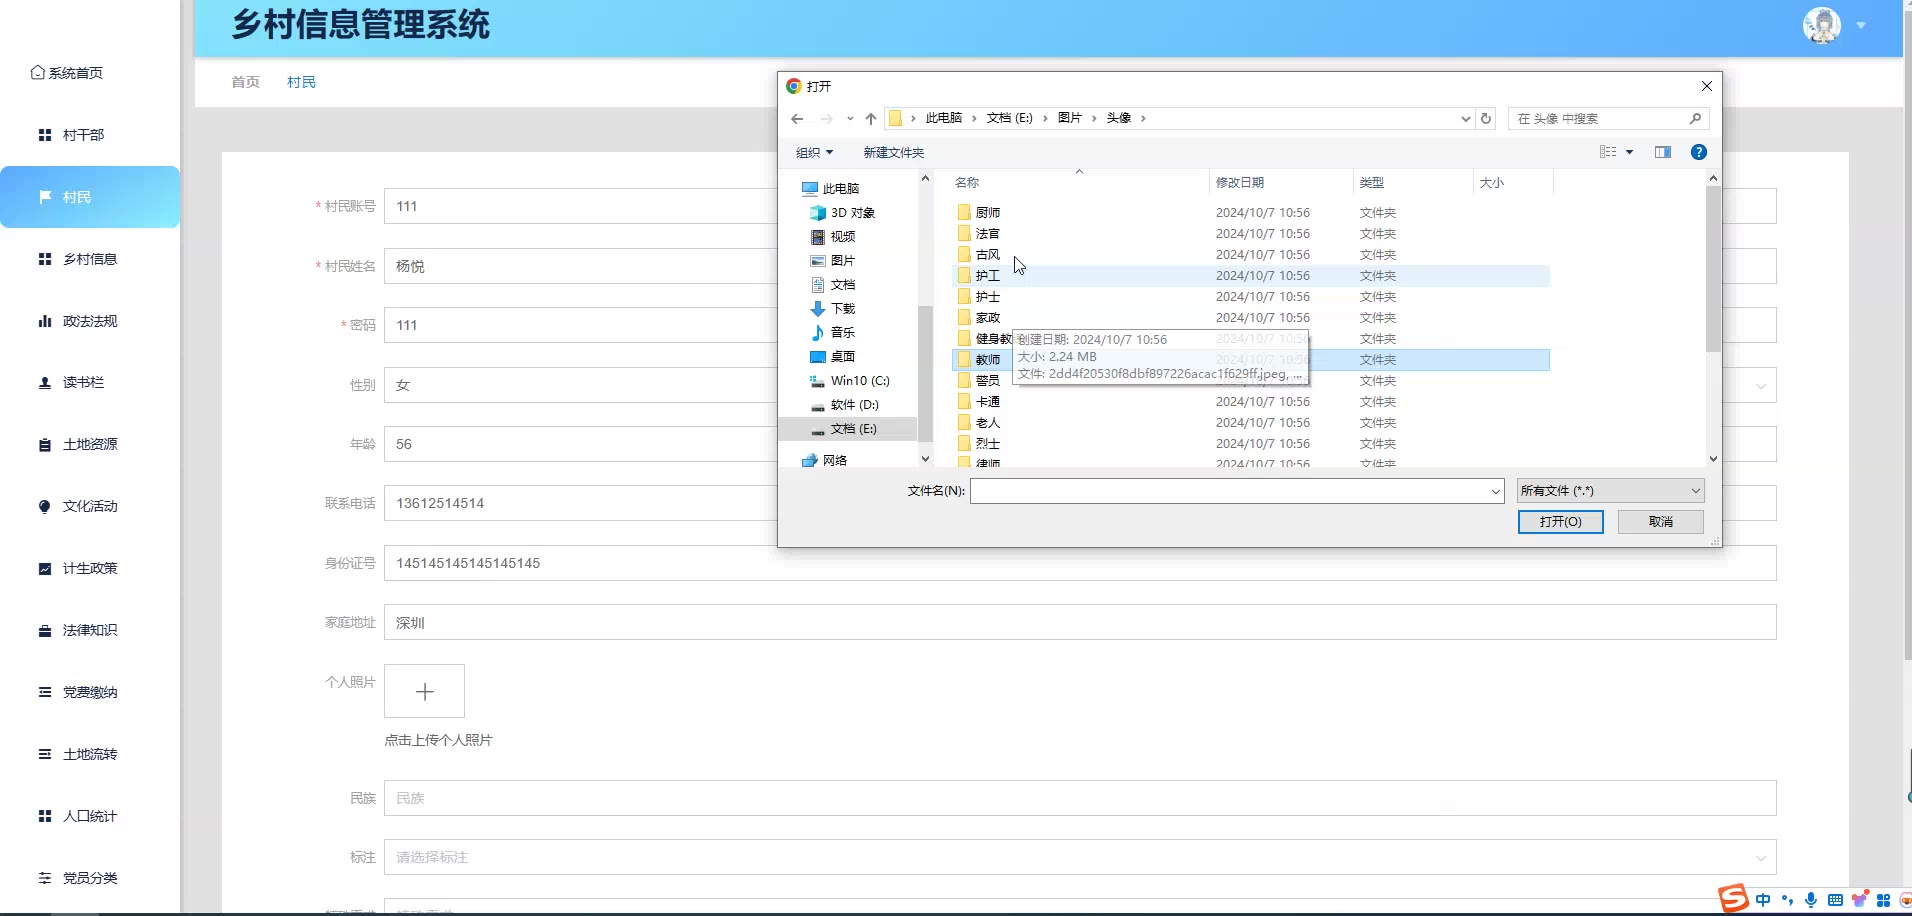Open the file type filter dropdown

point(1609,491)
